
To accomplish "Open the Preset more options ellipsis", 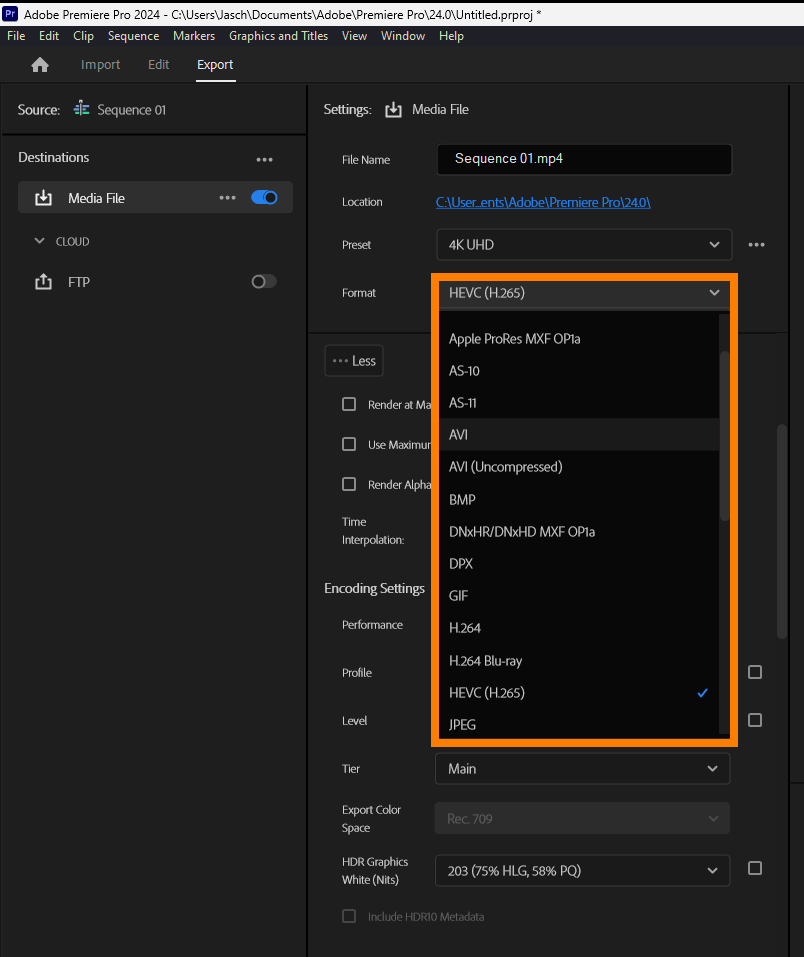I will click(756, 245).
